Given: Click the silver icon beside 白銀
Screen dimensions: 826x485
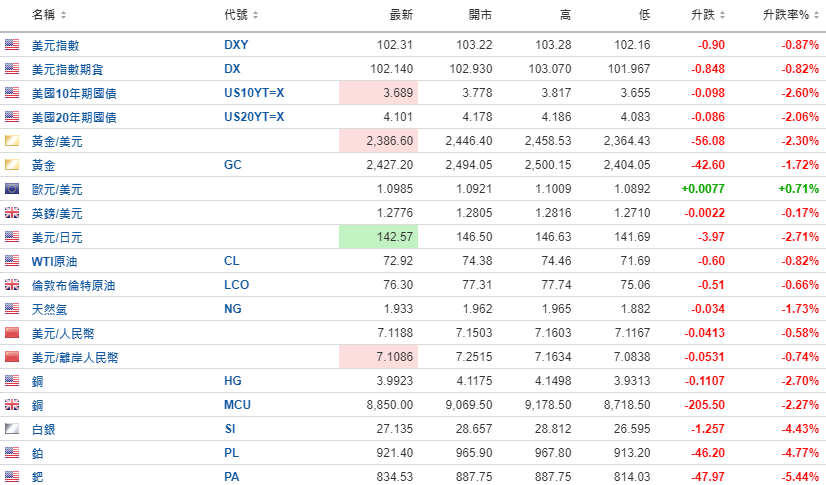Looking at the screenshot, I should 12,429.
